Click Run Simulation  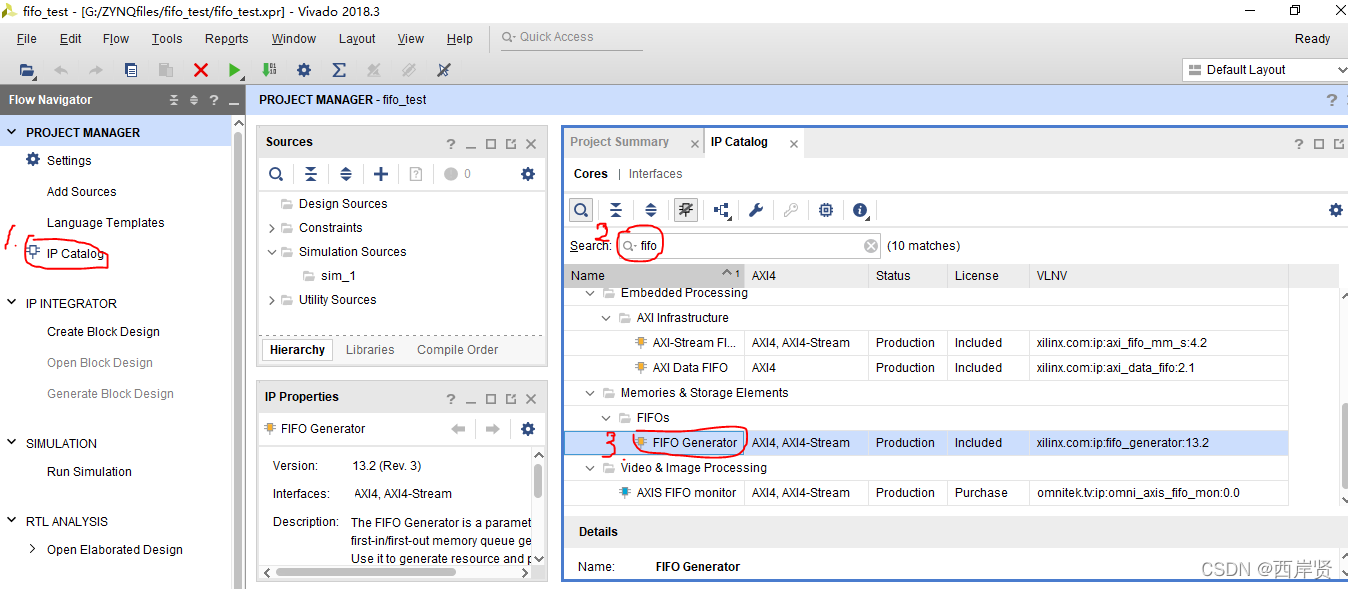pyautogui.click(x=89, y=472)
